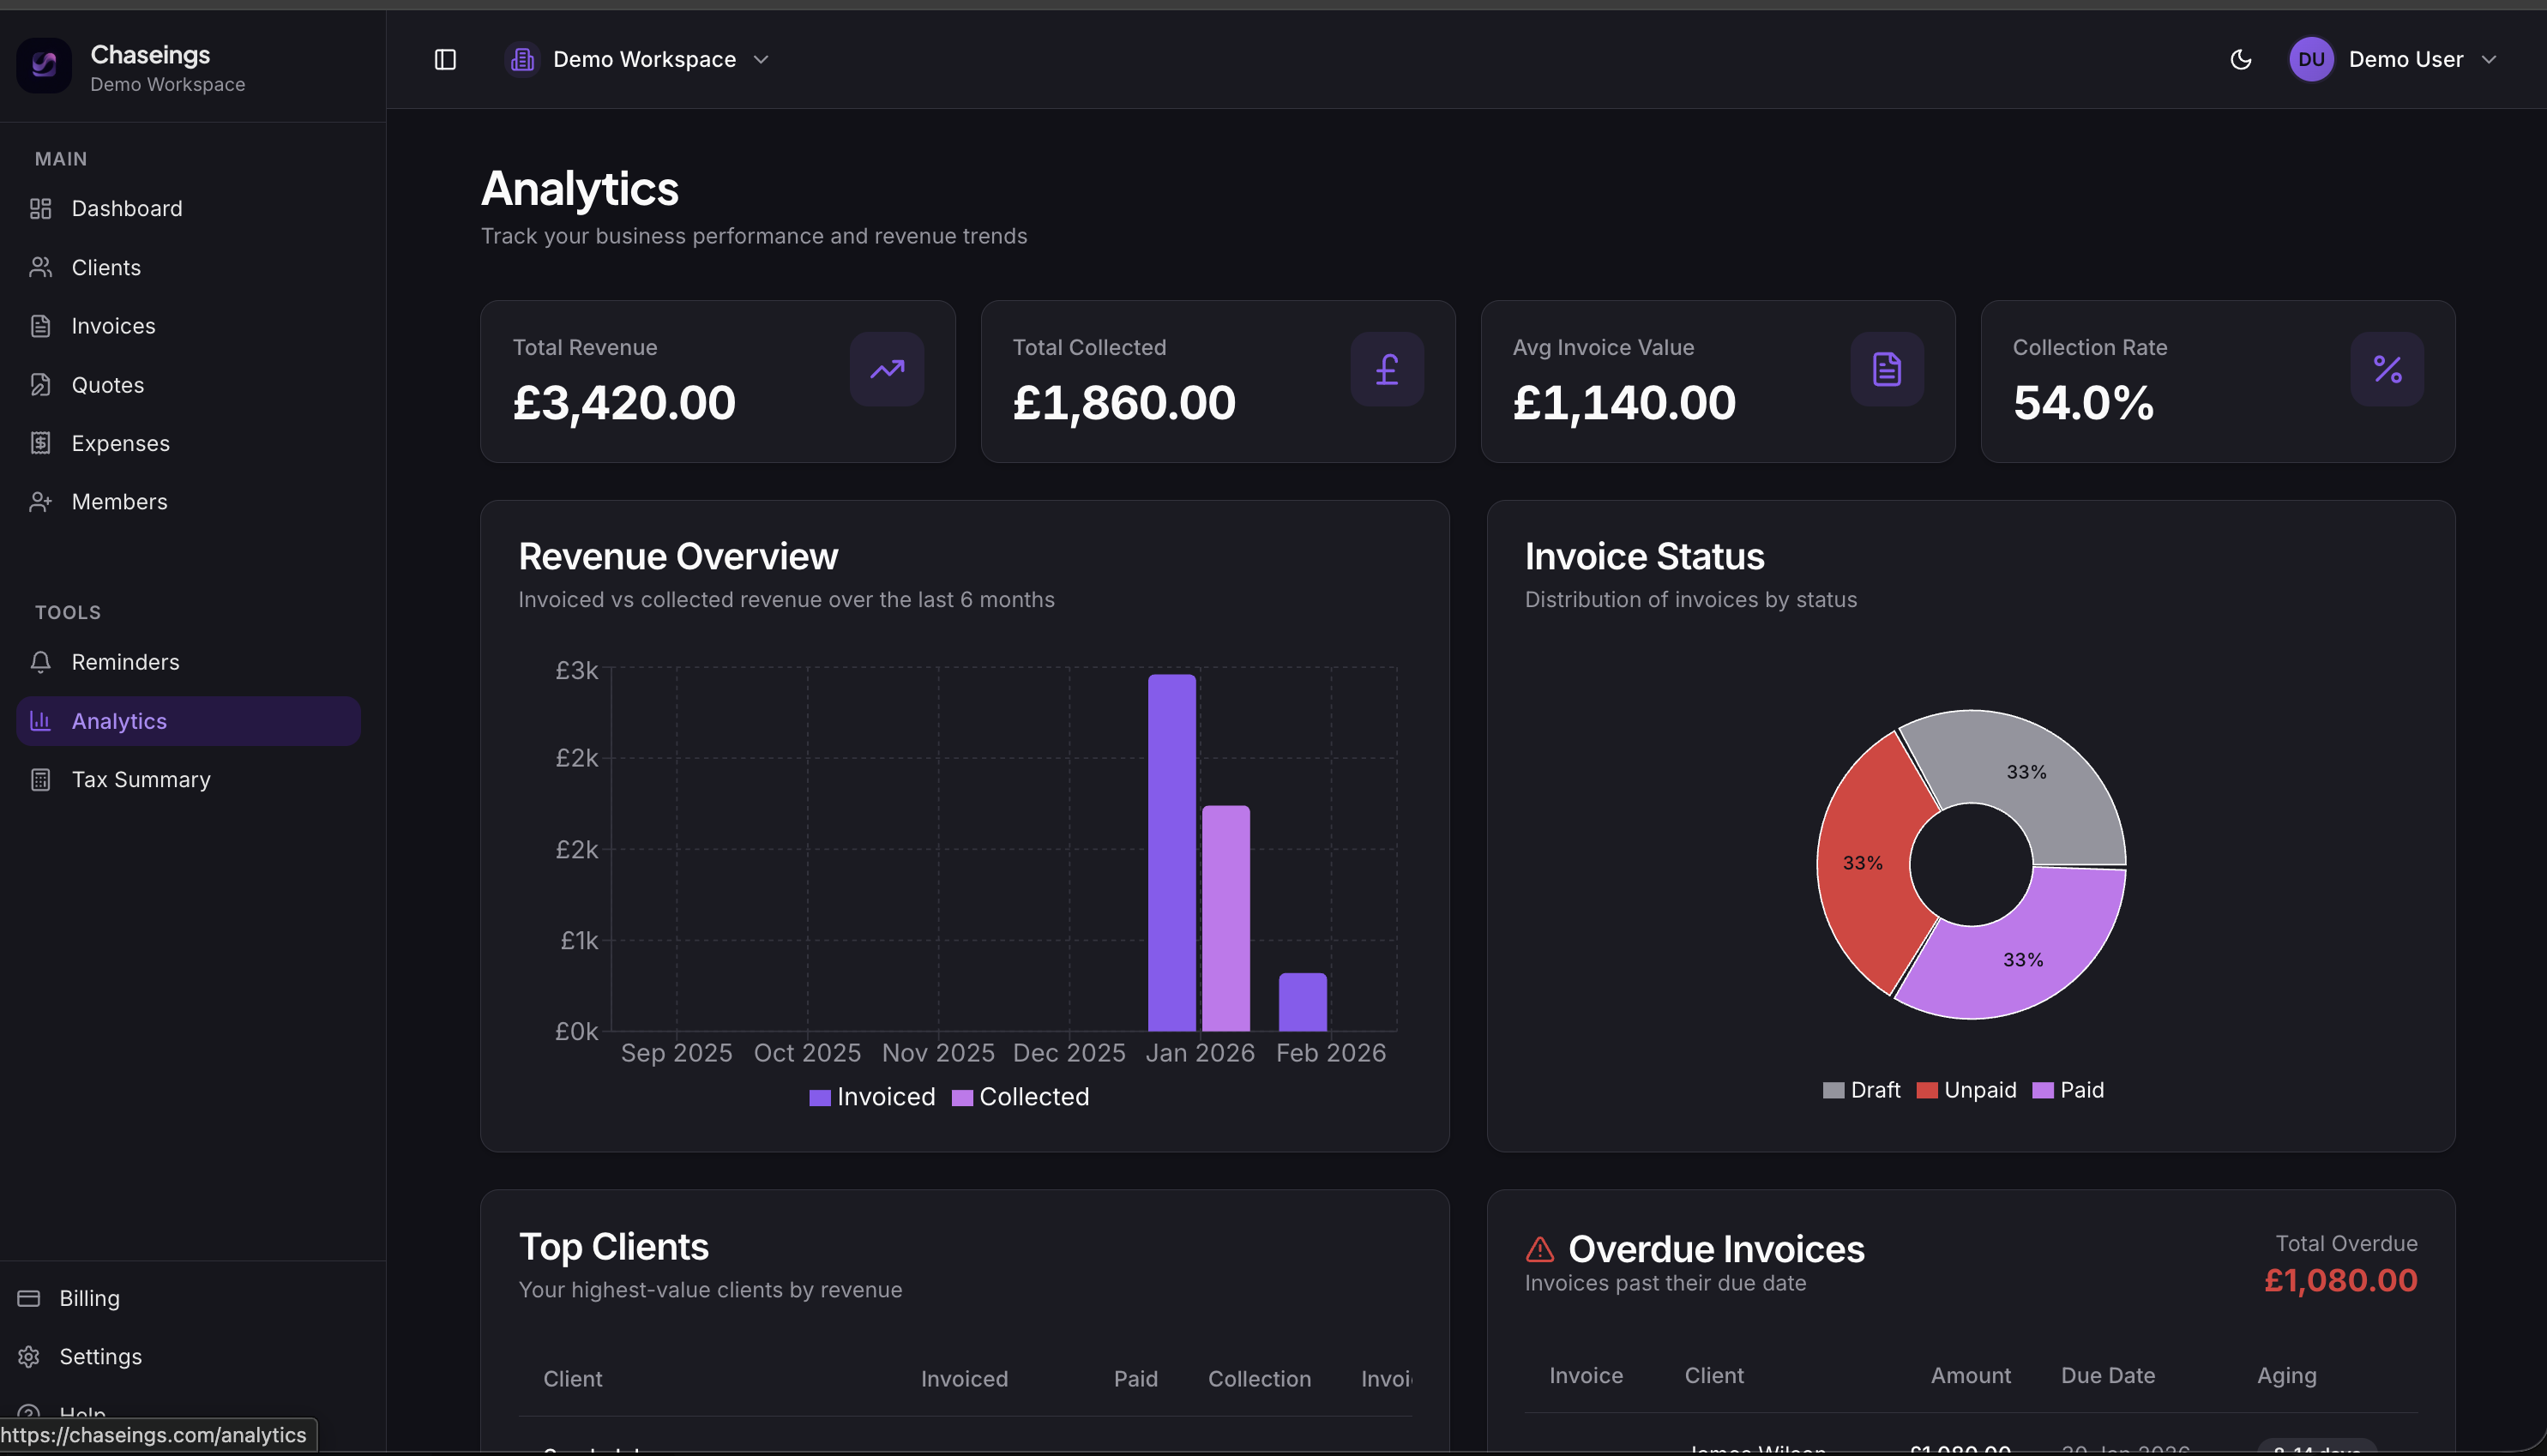Switch to dark mode with moon icon
2547x1456 pixels.
pos(2241,59)
